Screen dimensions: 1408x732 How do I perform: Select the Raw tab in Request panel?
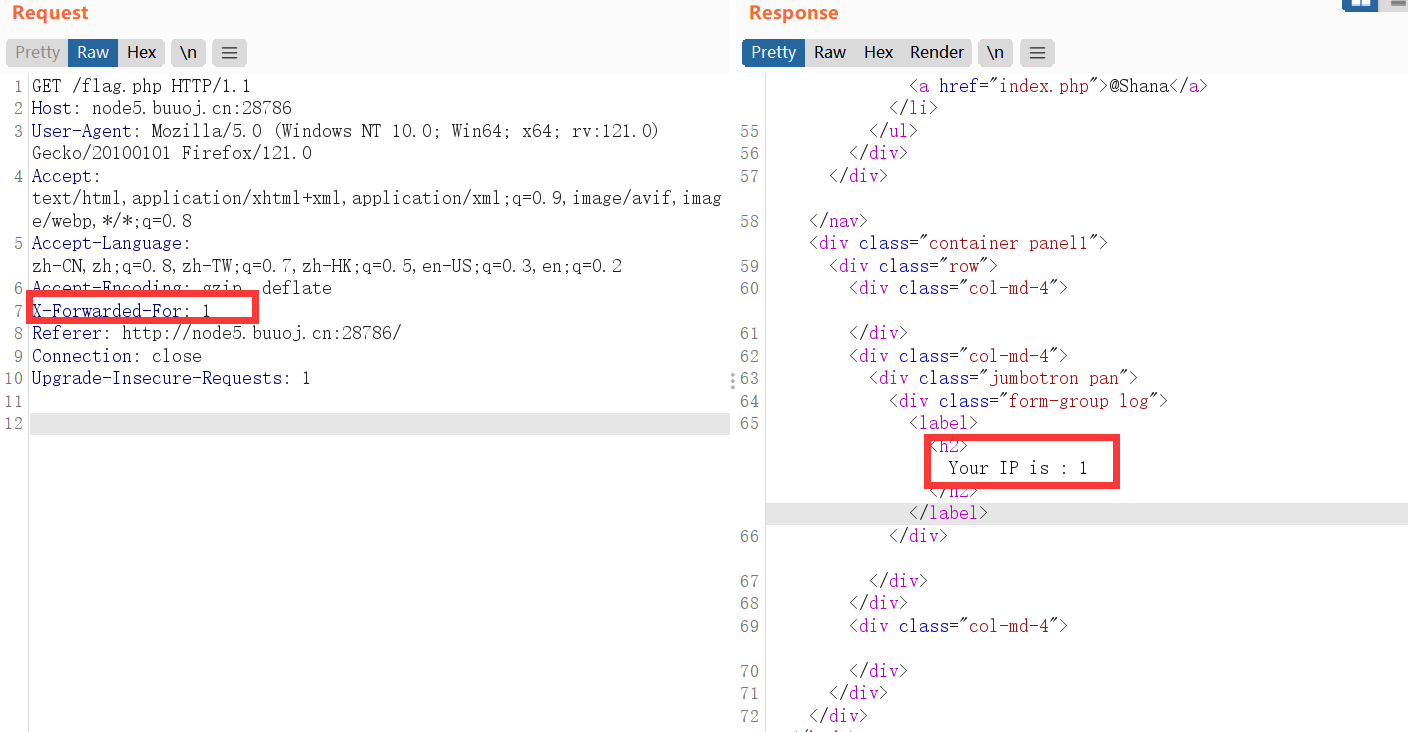[x=93, y=53]
